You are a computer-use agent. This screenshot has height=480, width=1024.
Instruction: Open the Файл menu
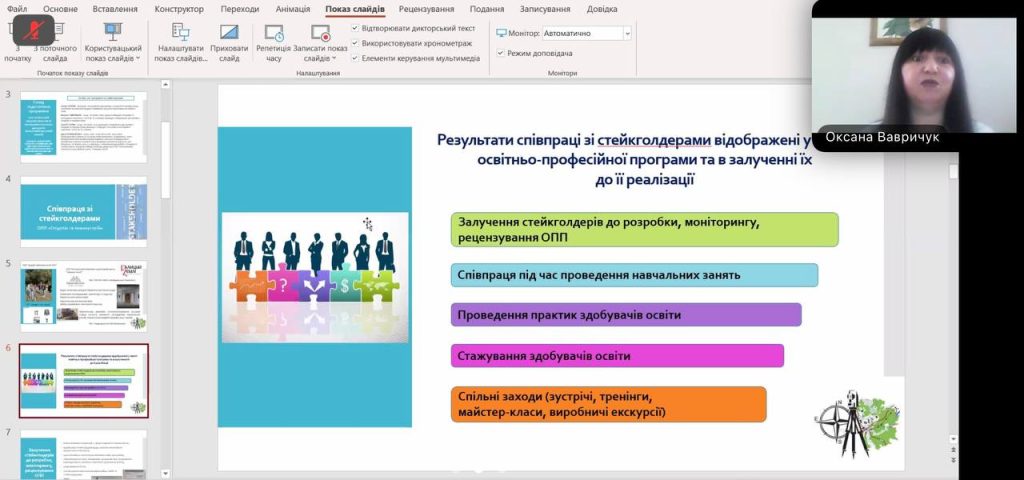pos(17,9)
